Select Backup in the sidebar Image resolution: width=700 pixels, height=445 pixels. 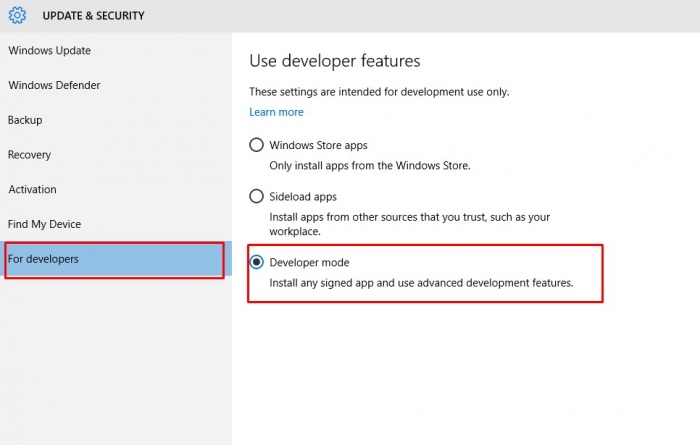[25, 120]
